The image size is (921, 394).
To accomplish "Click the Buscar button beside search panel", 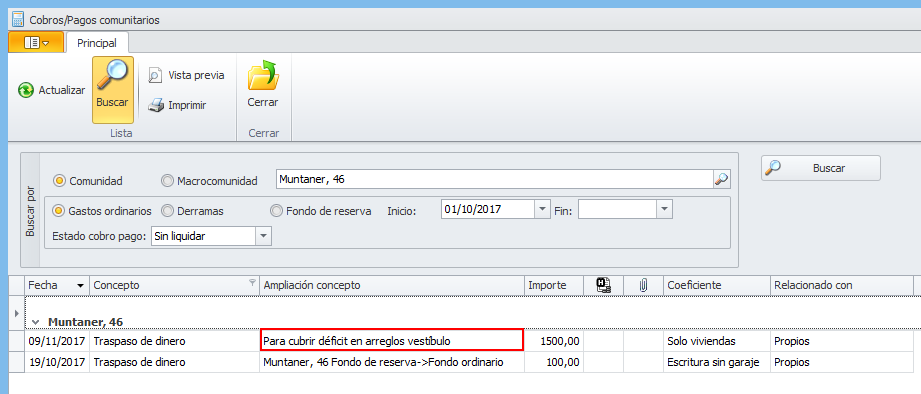I will [x=821, y=168].
